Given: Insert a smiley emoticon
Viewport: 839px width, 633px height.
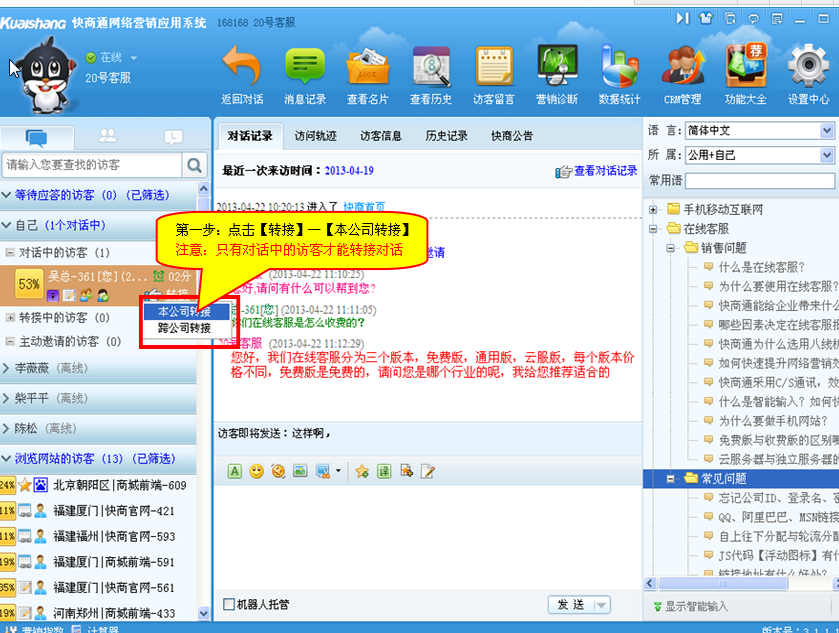Looking at the screenshot, I should [x=256, y=471].
